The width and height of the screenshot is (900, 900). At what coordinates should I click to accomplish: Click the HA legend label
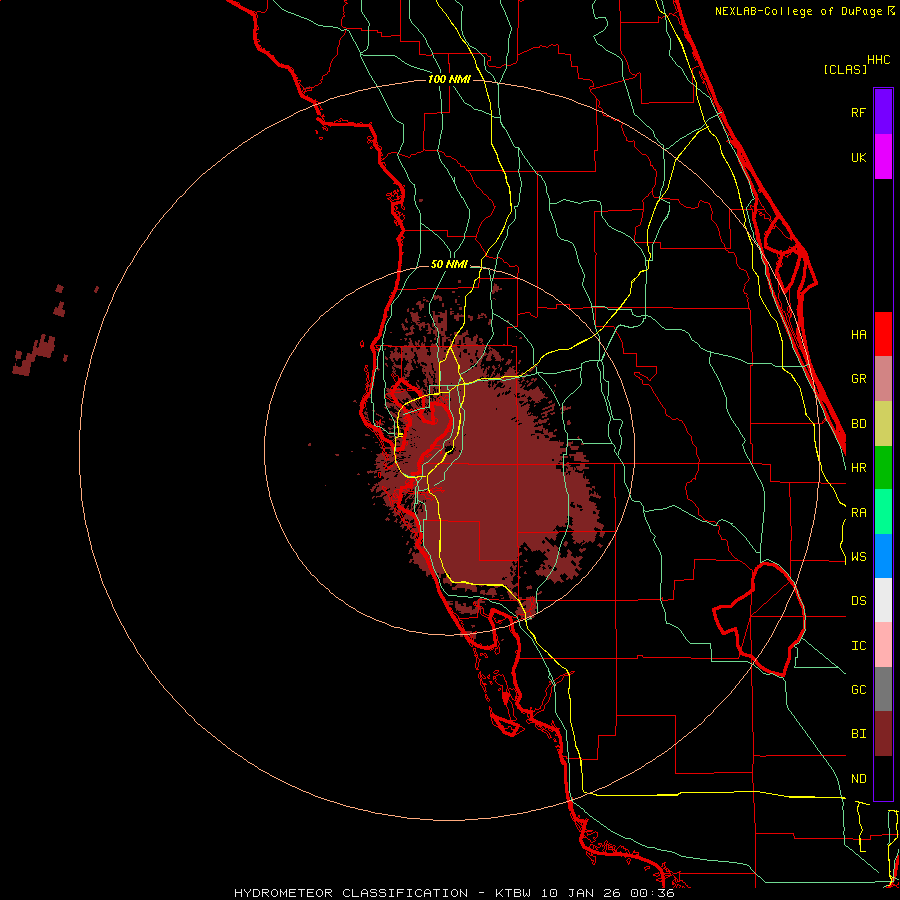pos(858,334)
